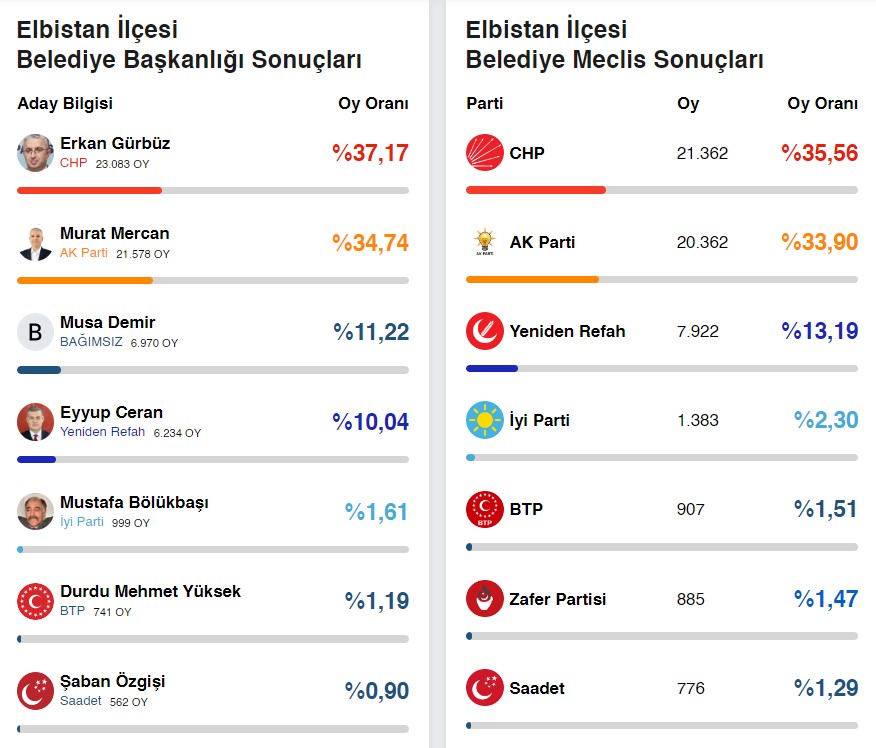Click the Yeniden Refah party logo
Screen dimensions: 876x748
(x=485, y=331)
